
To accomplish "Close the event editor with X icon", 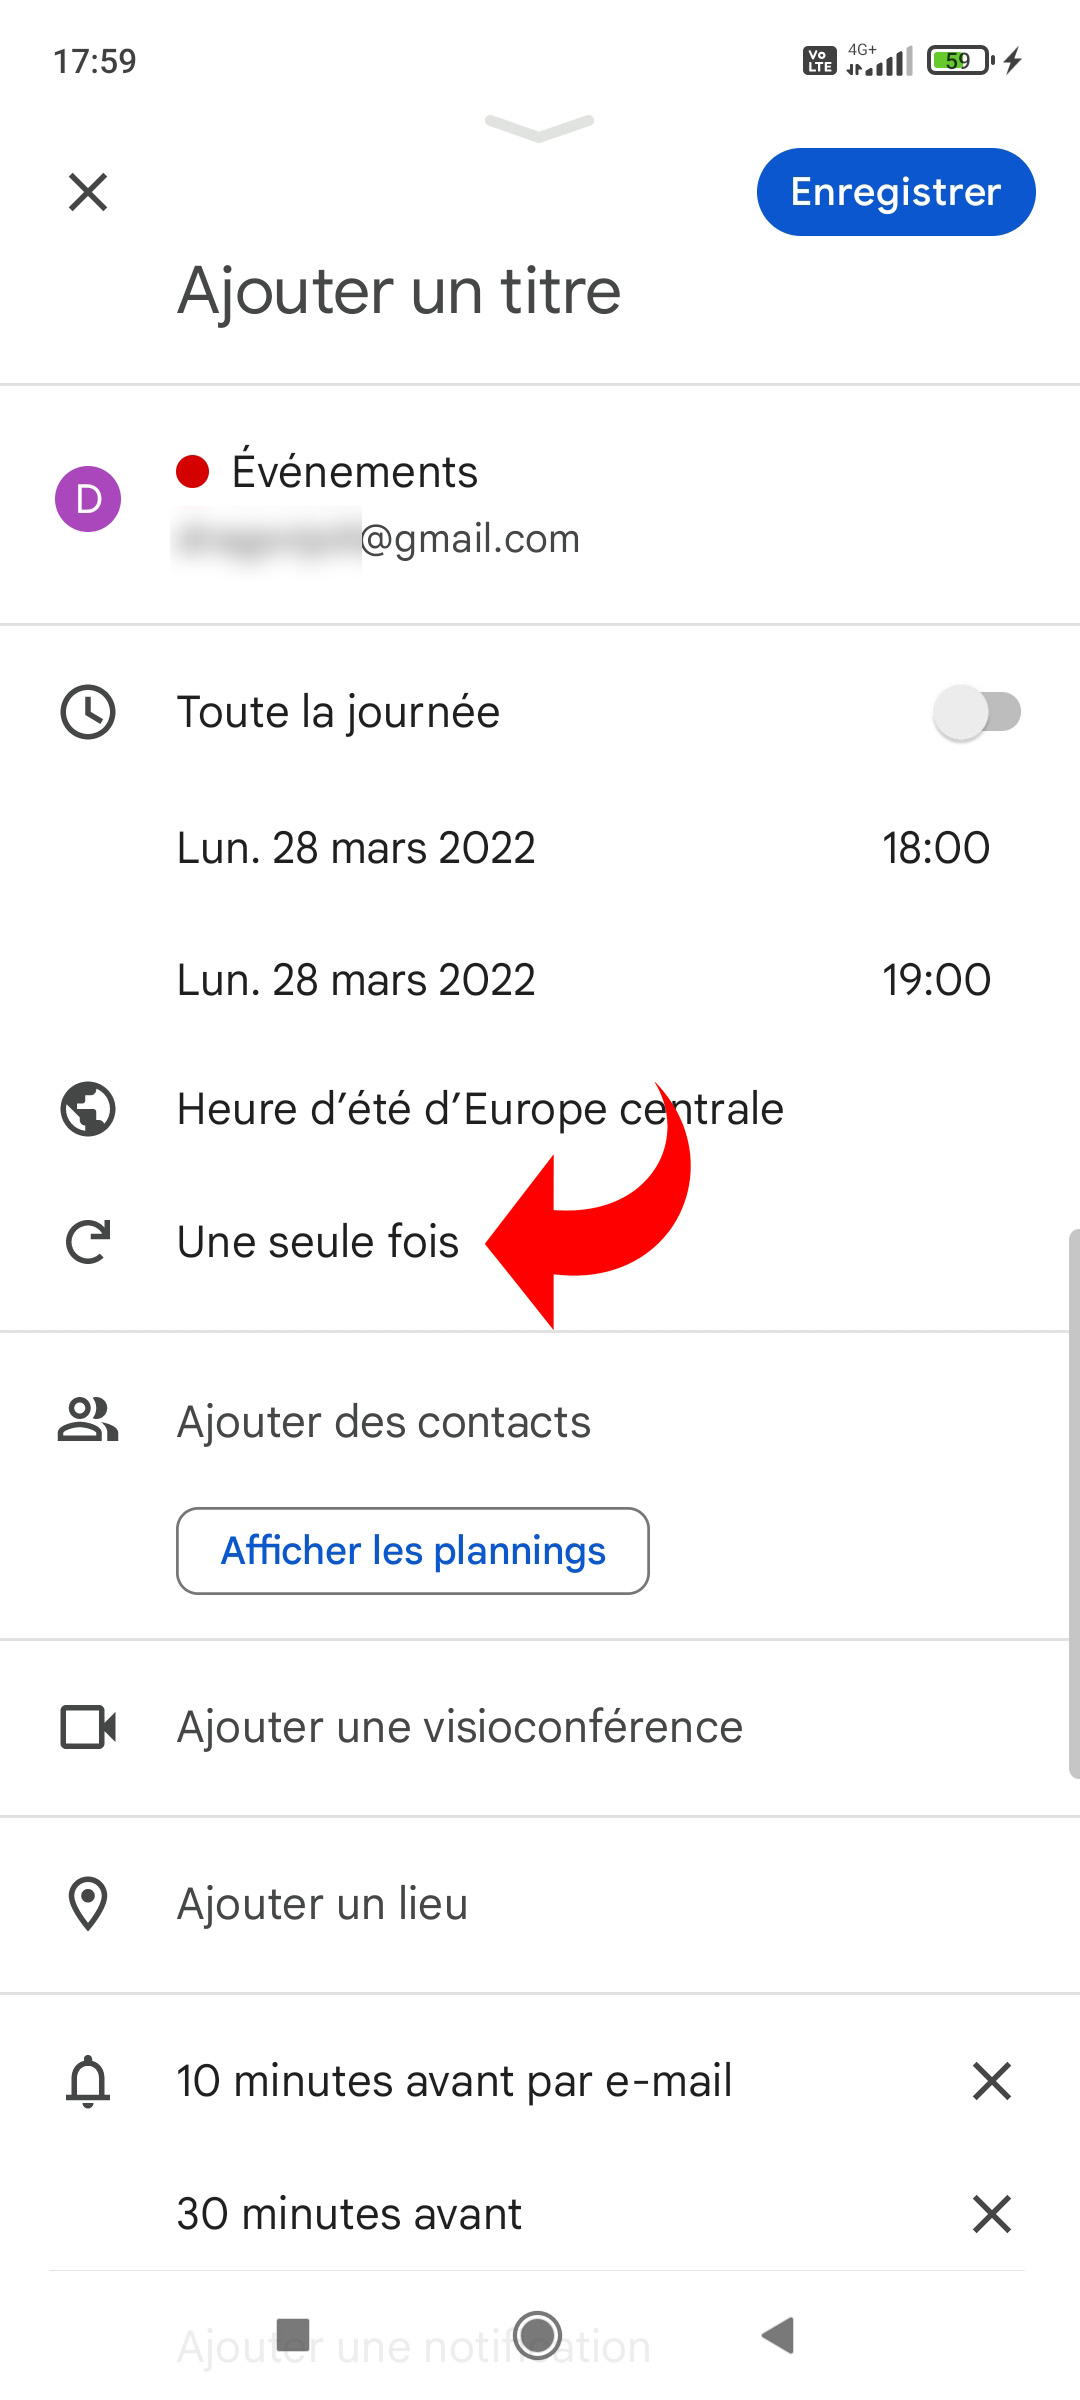I will point(88,192).
